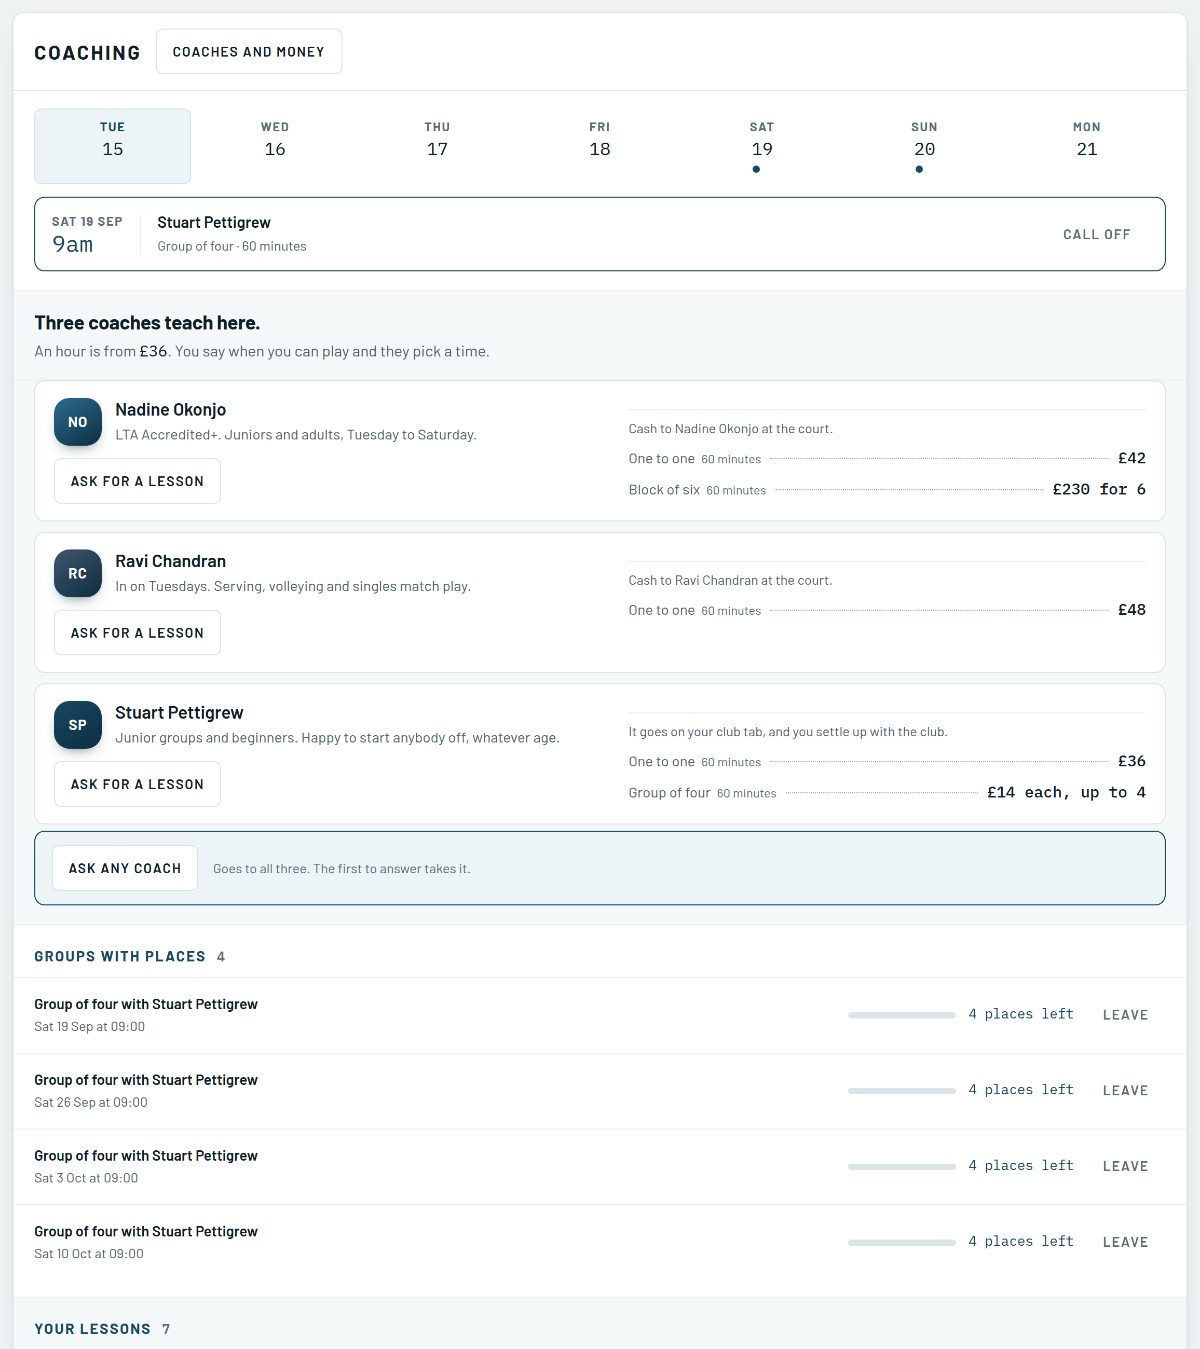Viewport: 1200px width, 1349px height.
Task: Click Stuart Pettigrew's SP avatar badge
Action: coord(78,725)
